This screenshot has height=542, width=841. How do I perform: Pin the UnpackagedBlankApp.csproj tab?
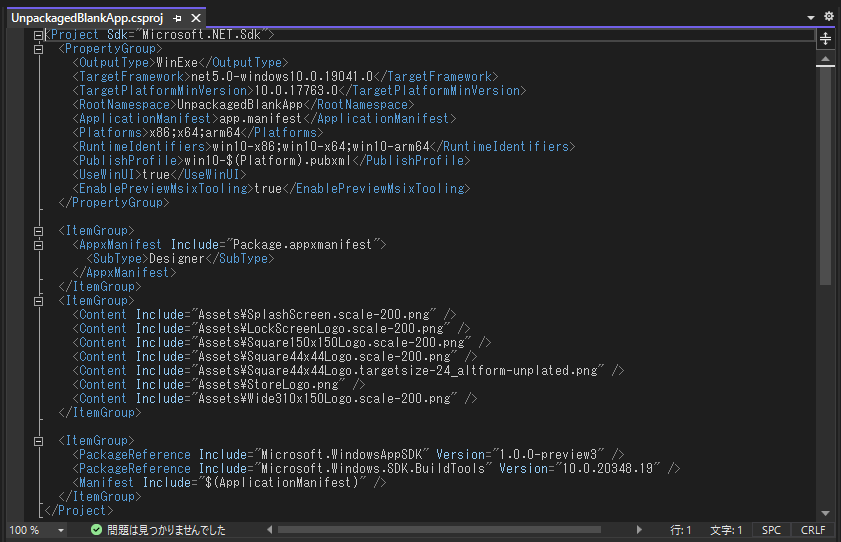tap(178, 18)
